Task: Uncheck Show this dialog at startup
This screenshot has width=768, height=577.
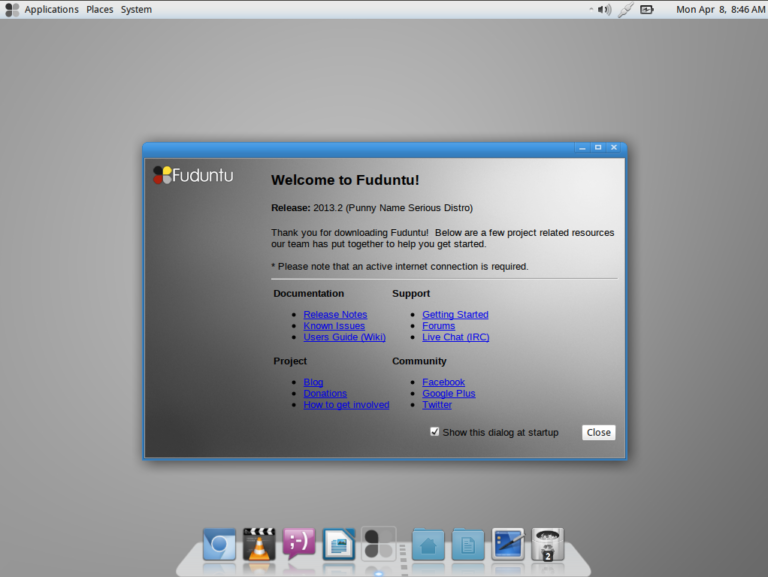Action: 434,432
